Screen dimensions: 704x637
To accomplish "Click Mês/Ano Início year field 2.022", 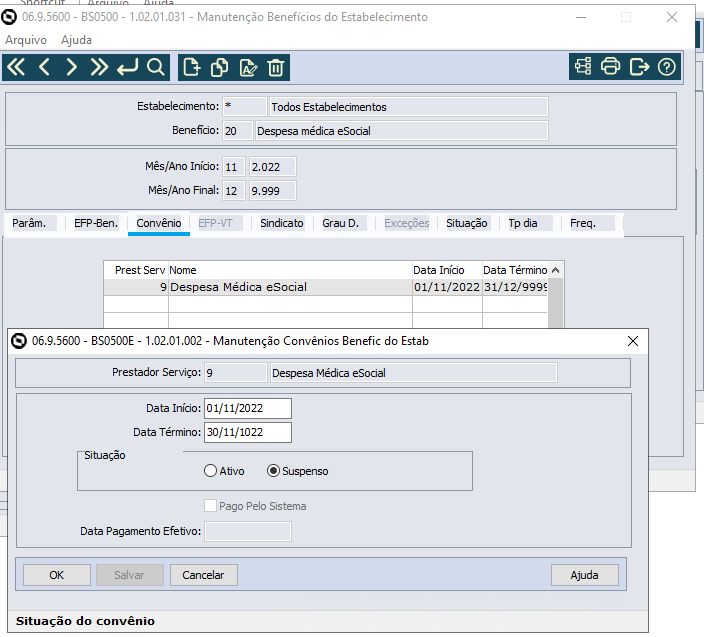I will coord(273,167).
